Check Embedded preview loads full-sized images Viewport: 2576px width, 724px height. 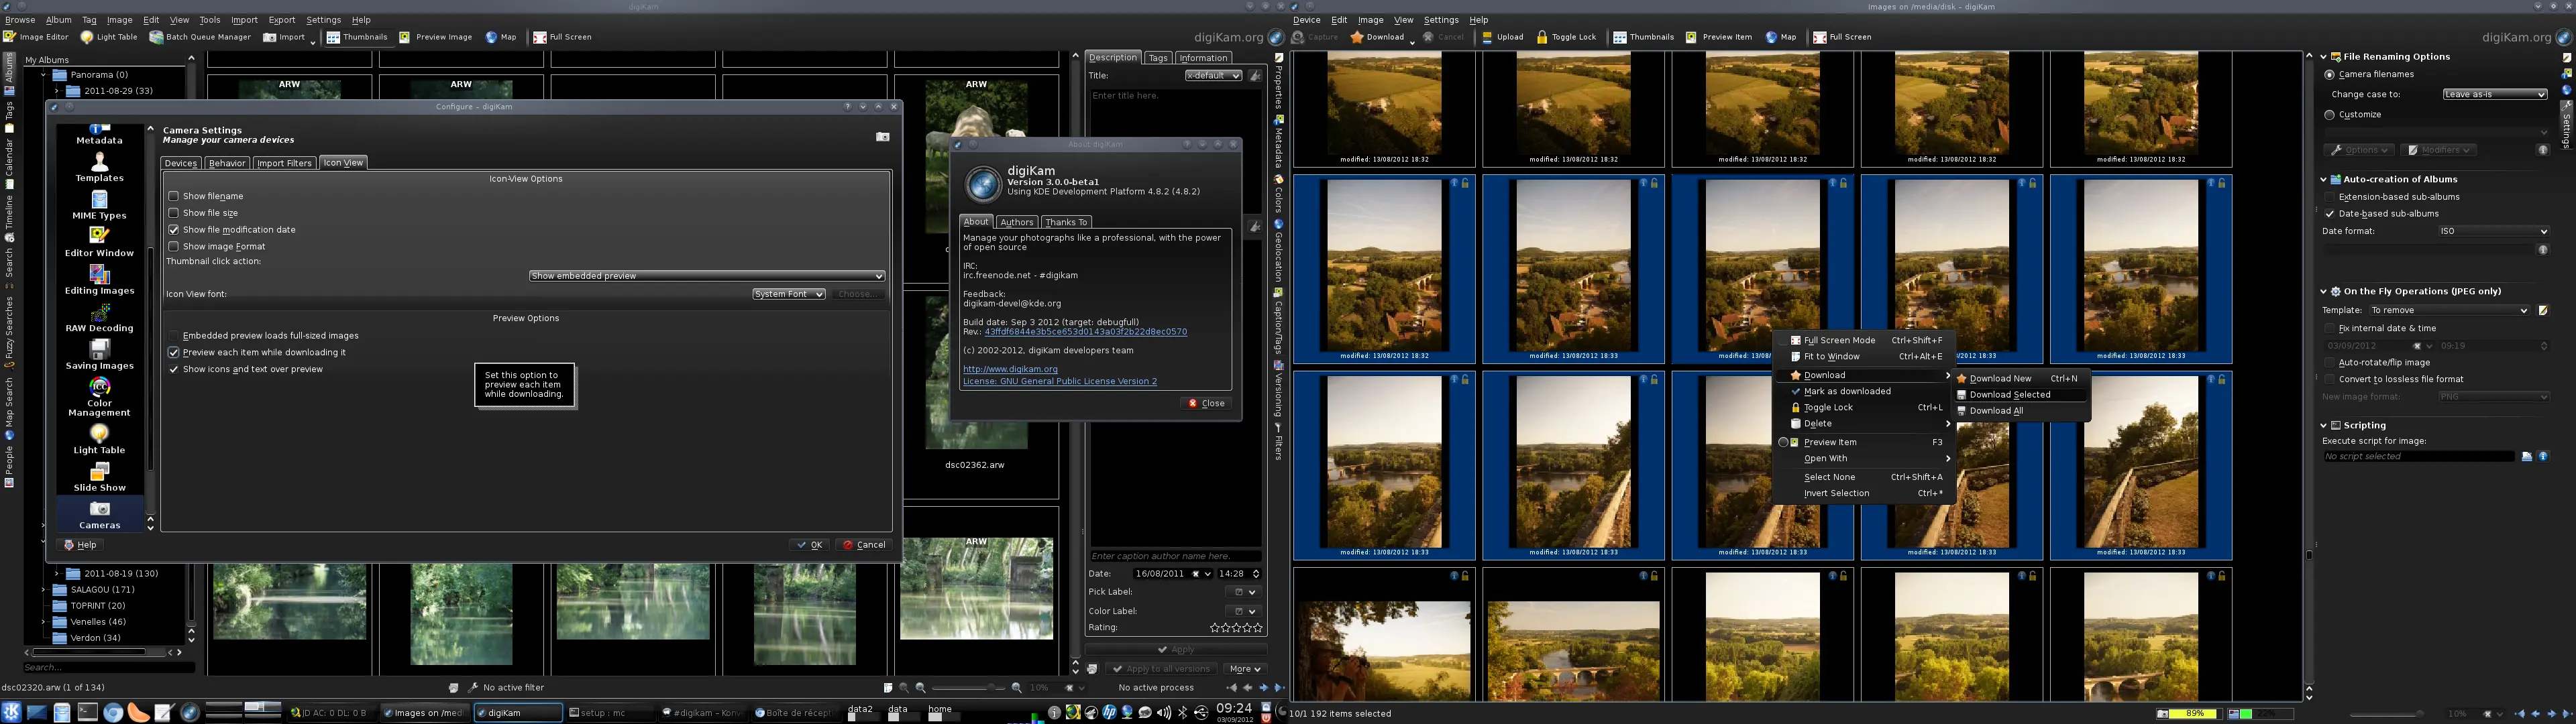[174, 335]
